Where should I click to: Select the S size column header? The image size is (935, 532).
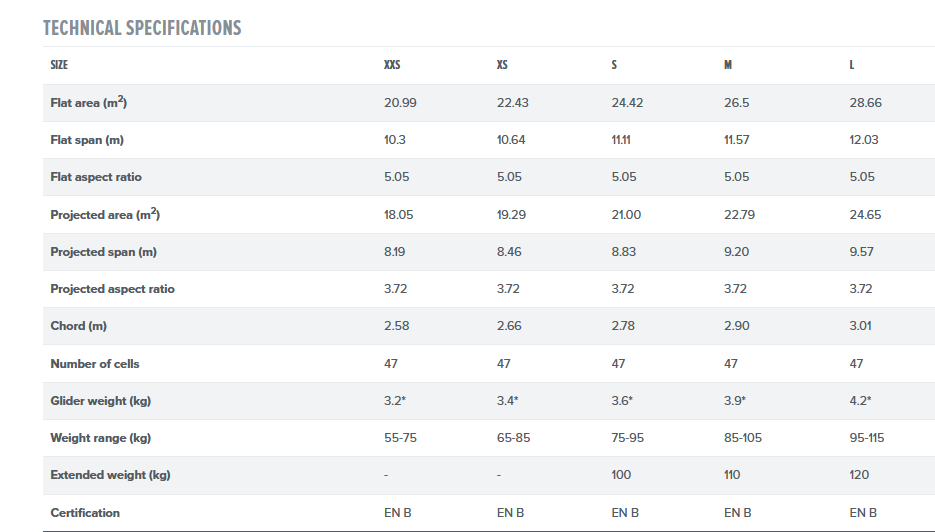click(614, 65)
